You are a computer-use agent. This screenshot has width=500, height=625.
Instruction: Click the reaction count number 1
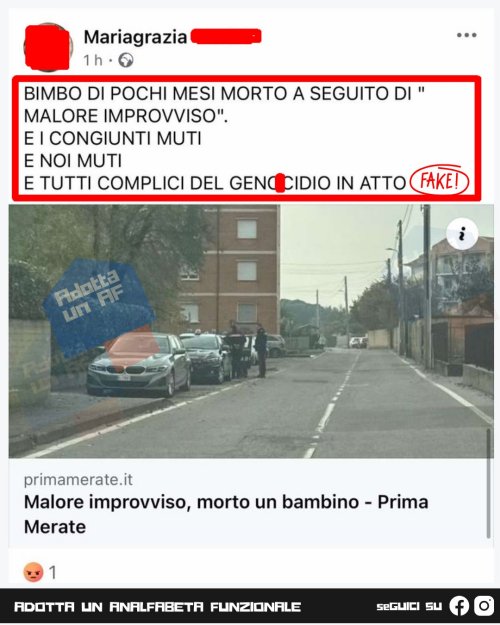[52, 573]
